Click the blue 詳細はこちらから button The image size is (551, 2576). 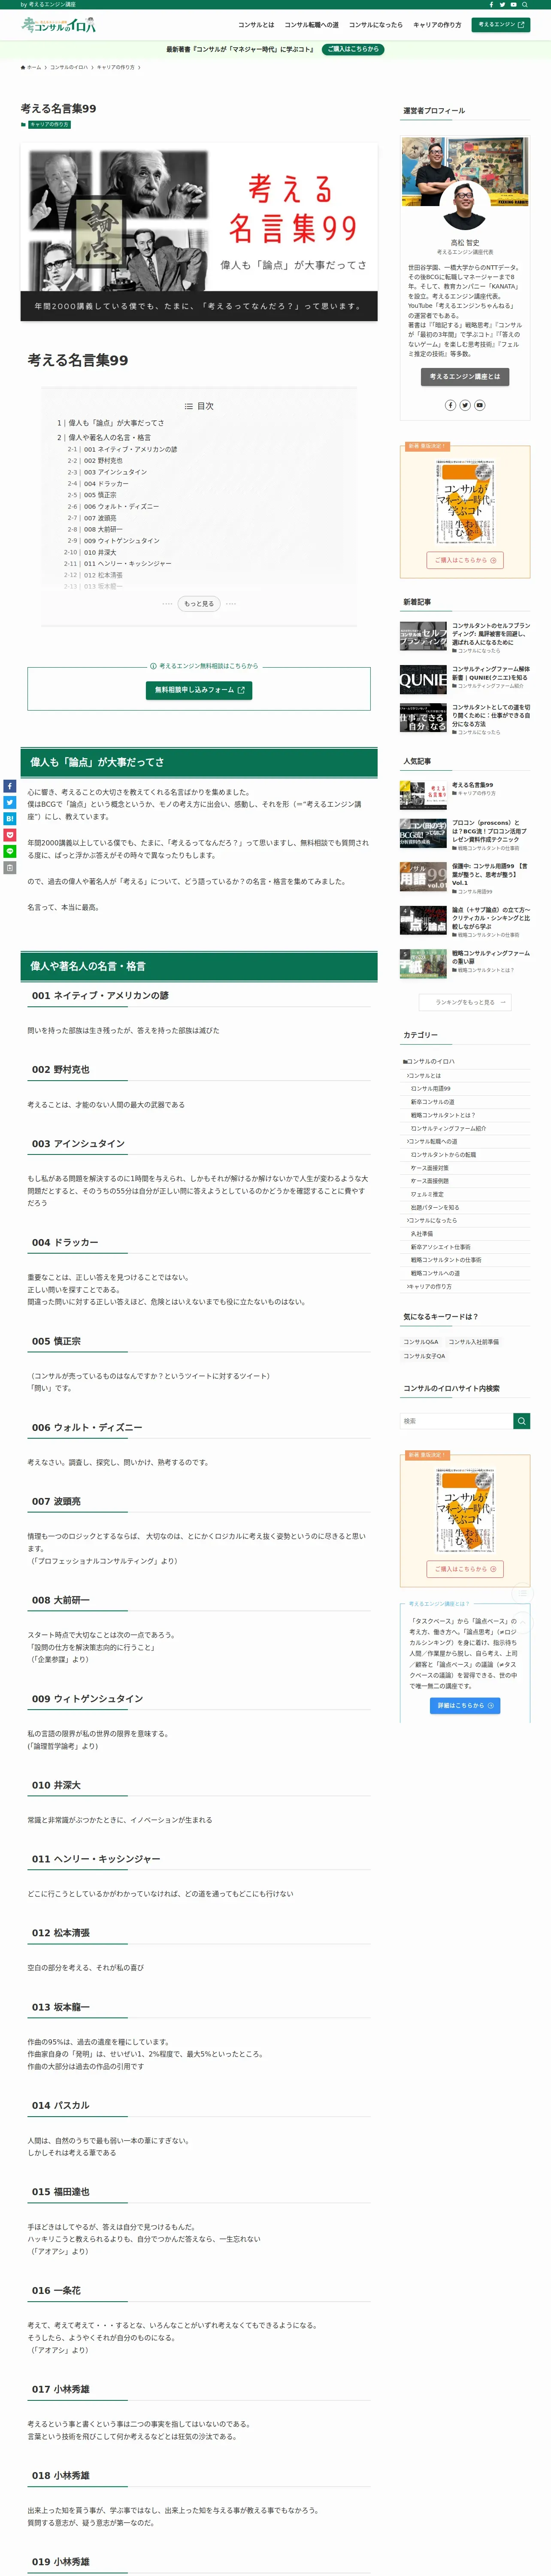click(465, 1706)
